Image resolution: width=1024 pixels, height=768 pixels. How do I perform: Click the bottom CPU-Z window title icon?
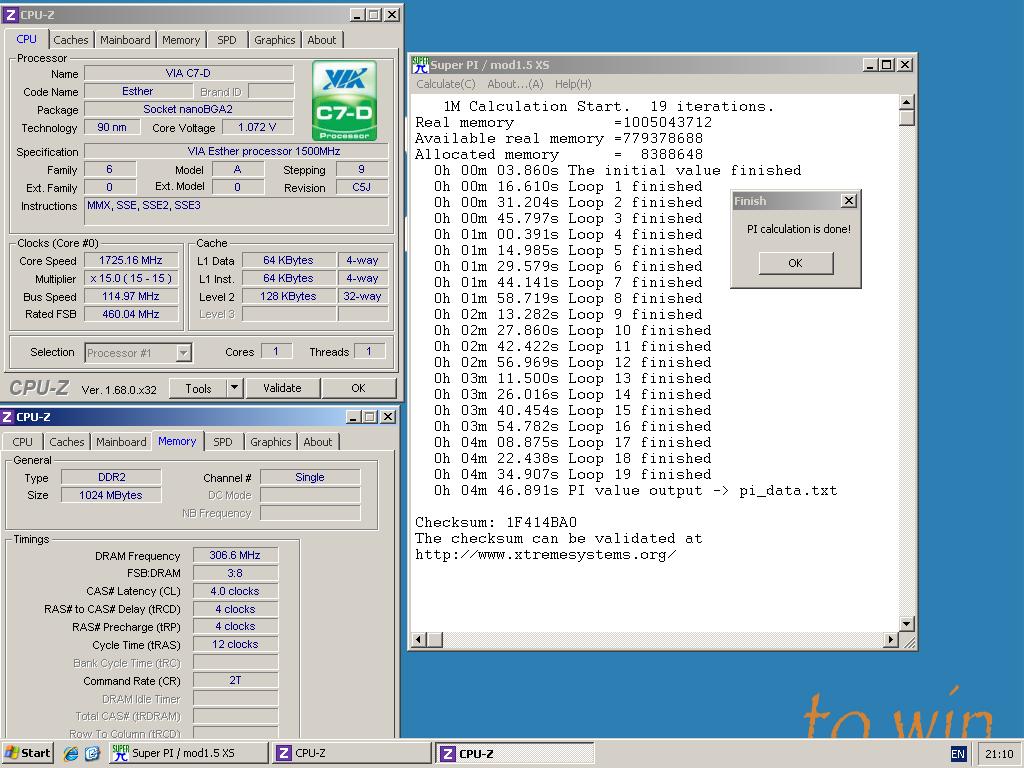point(7,417)
